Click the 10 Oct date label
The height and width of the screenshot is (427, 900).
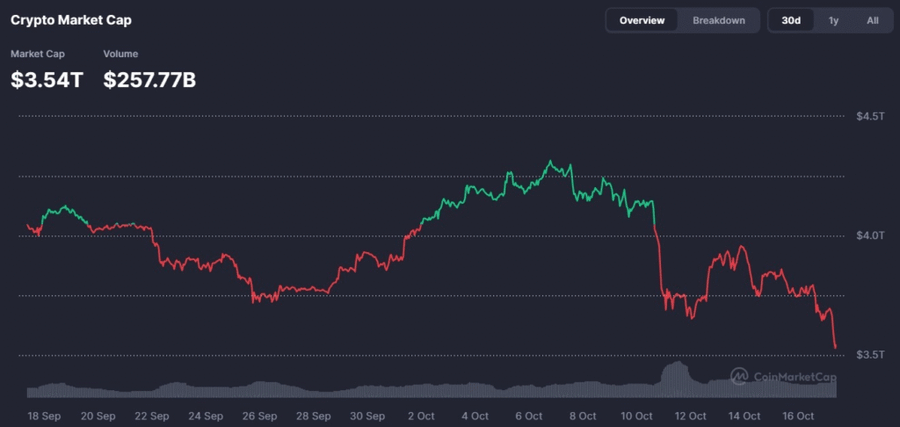pyautogui.click(x=637, y=415)
